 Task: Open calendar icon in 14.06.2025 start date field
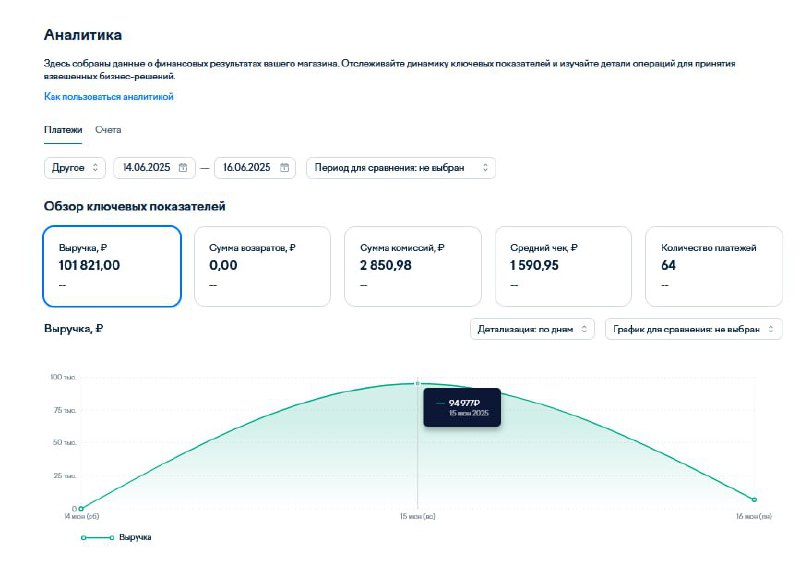click(183, 167)
